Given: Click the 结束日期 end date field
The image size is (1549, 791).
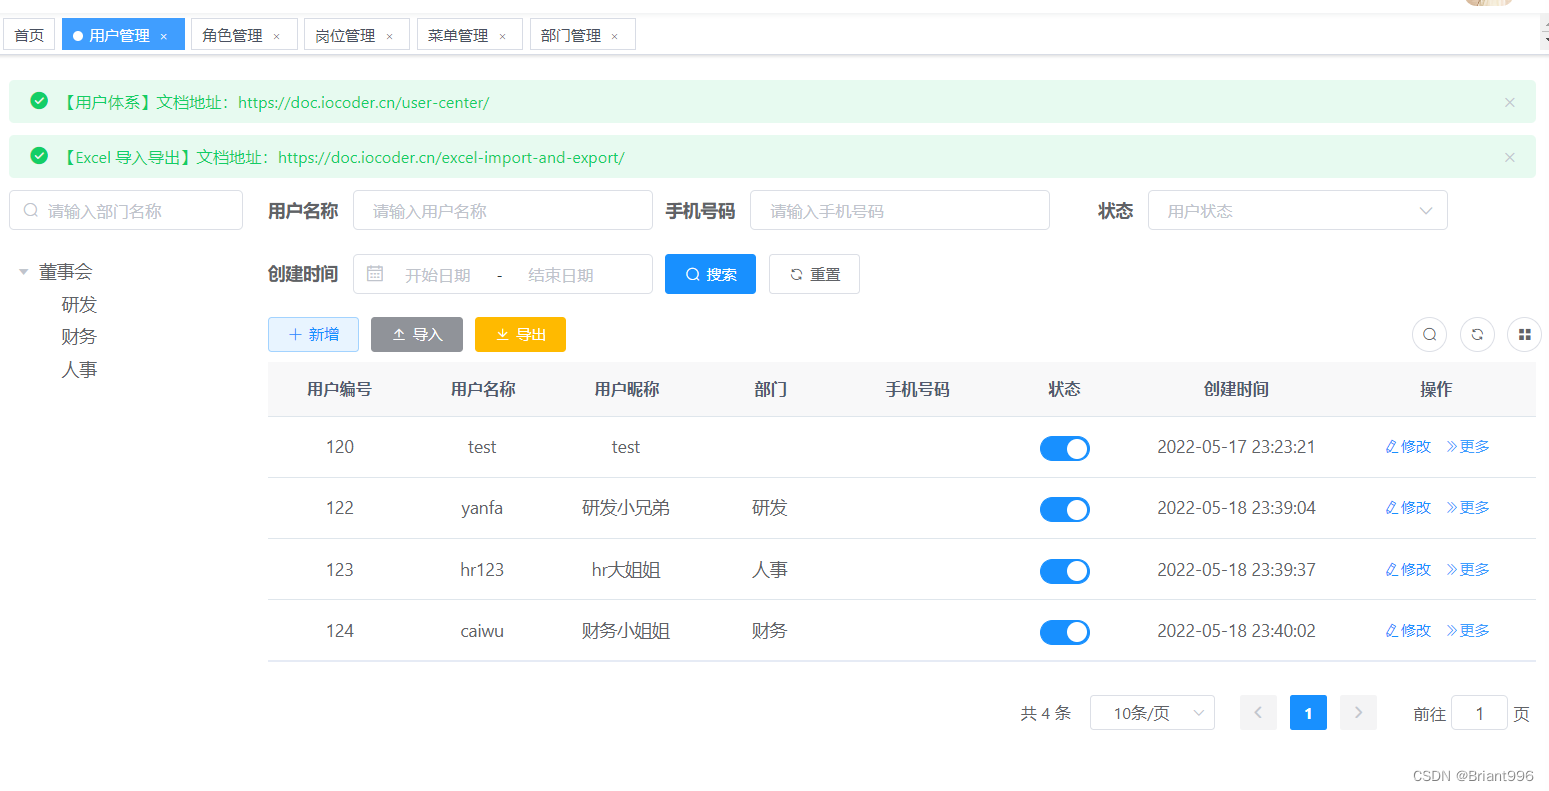Looking at the screenshot, I should (x=561, y=275).
